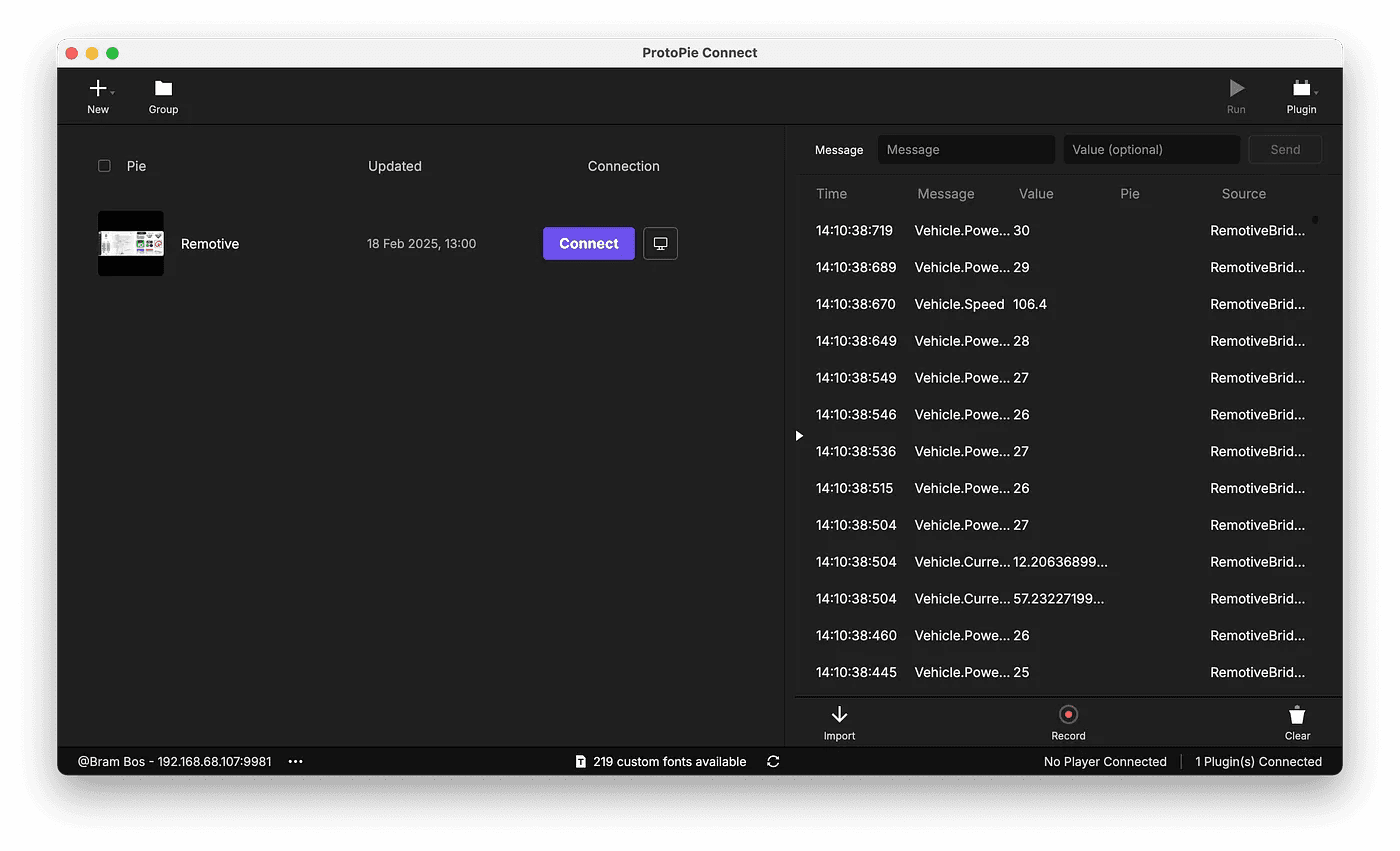Enable the Pie selection checkbox

pyautogui.click(x=104, y=165)
